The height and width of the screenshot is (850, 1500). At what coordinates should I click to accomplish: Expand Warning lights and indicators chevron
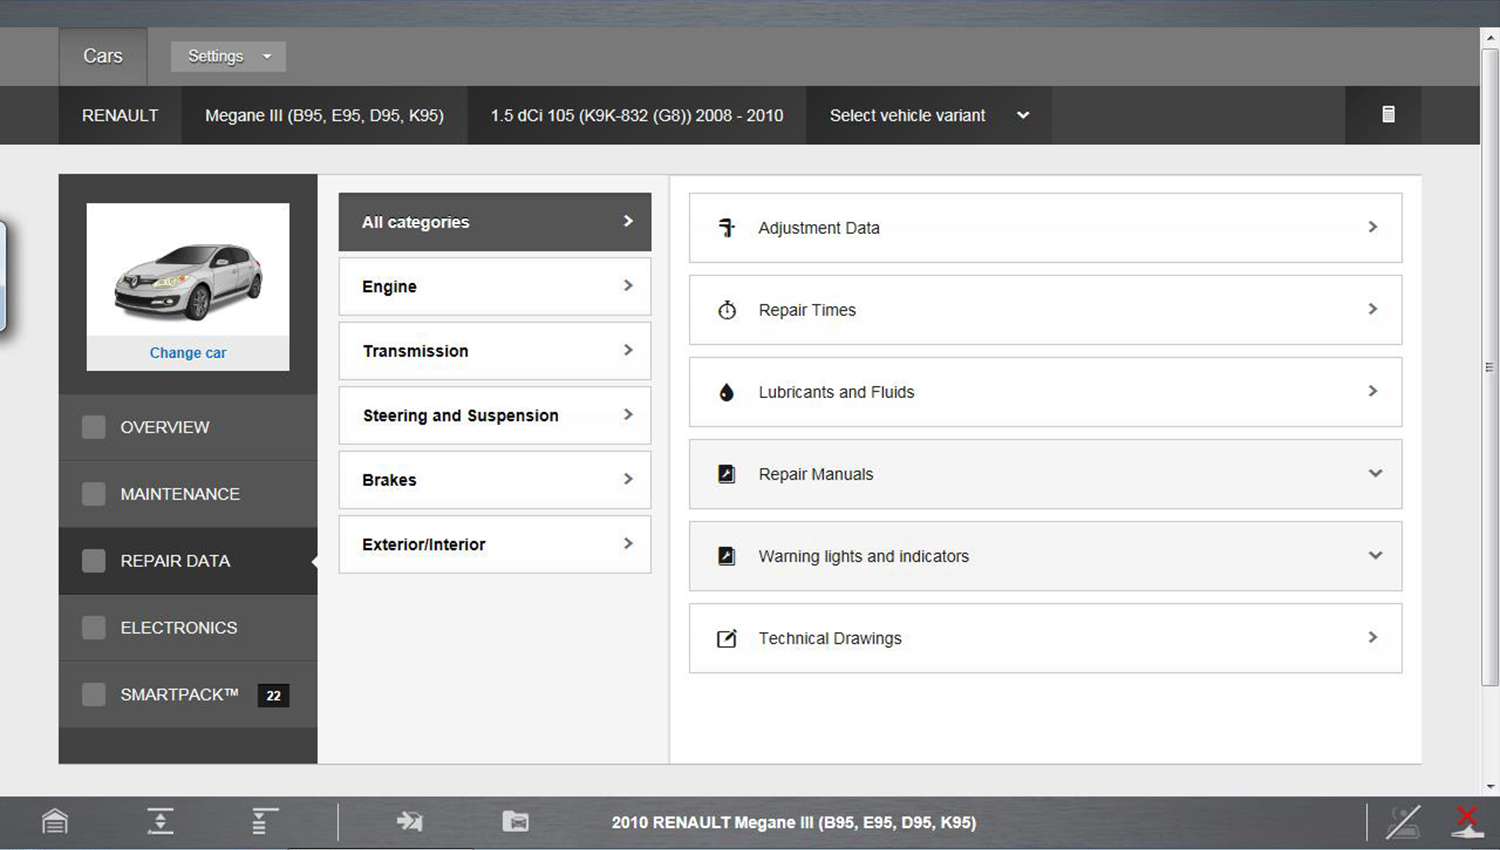tap(1375, 556)
